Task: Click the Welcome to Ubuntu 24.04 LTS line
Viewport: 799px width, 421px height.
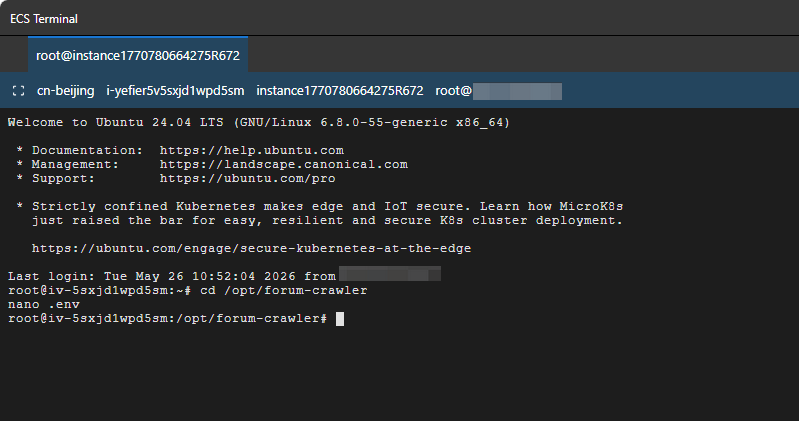Action: [259, 122]
